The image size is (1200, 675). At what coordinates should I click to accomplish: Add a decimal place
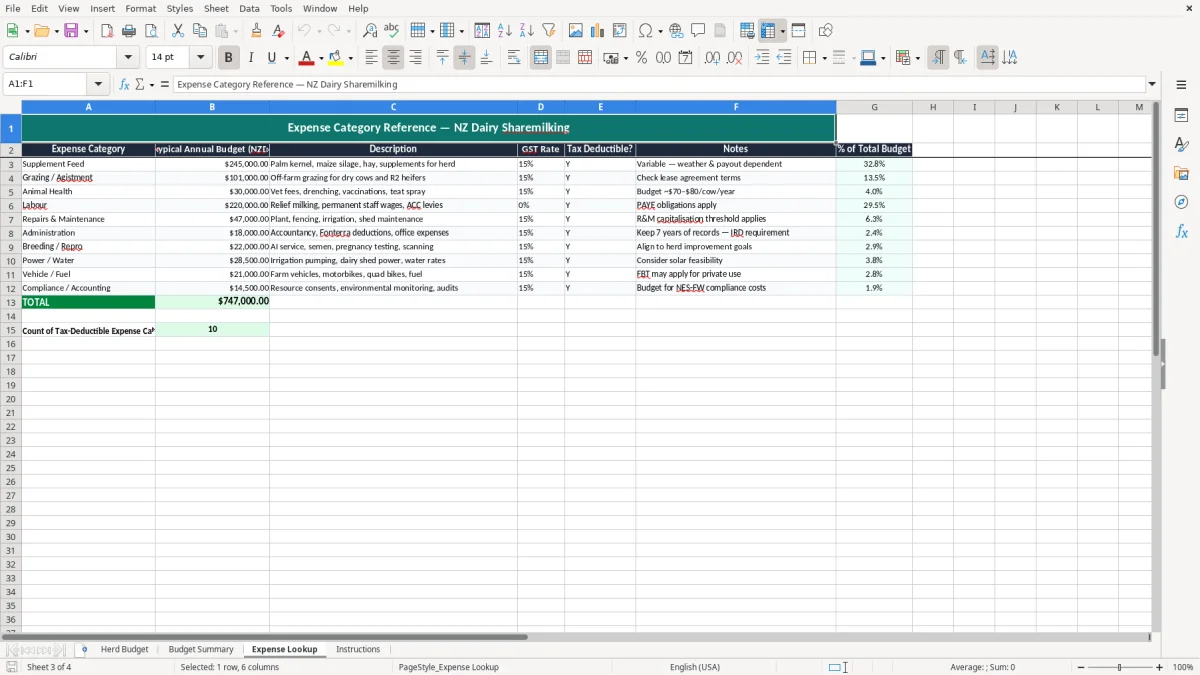click(x=712, y=58)
